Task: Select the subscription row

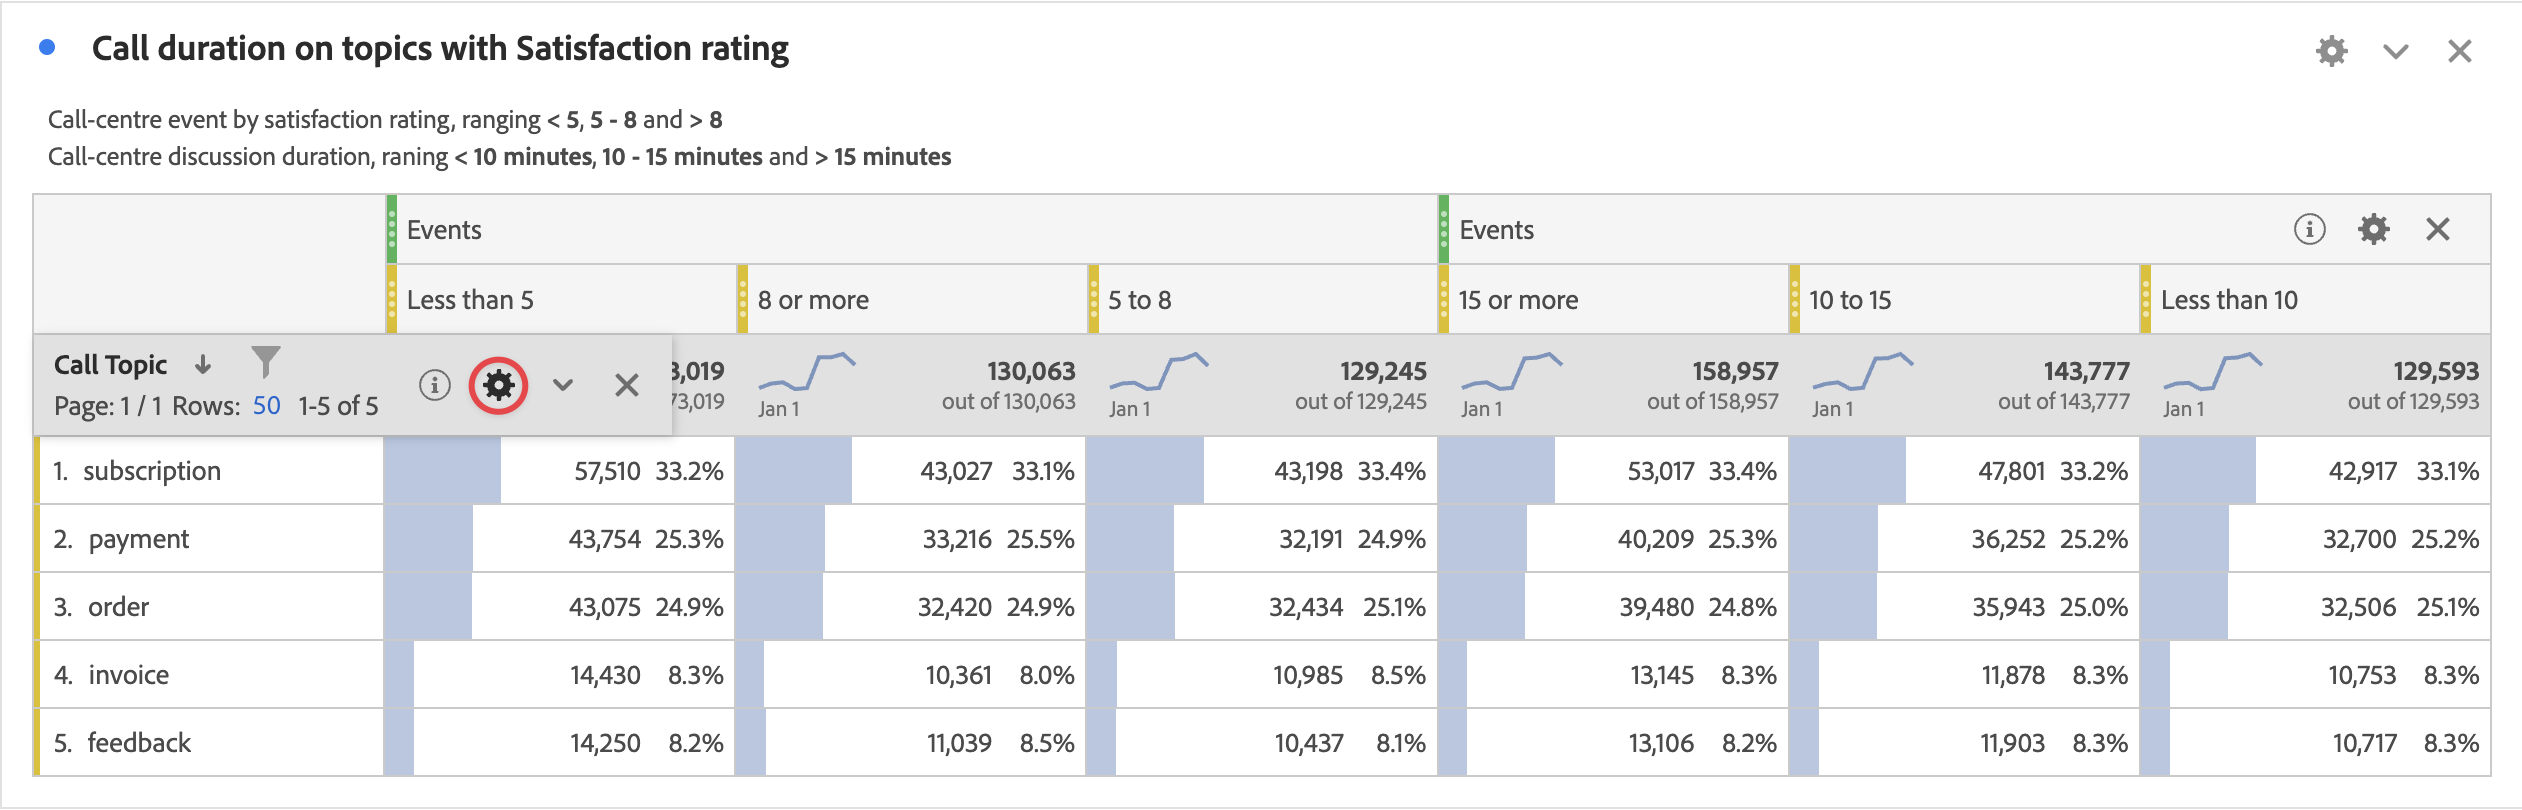Action: [x=152, y=471]
